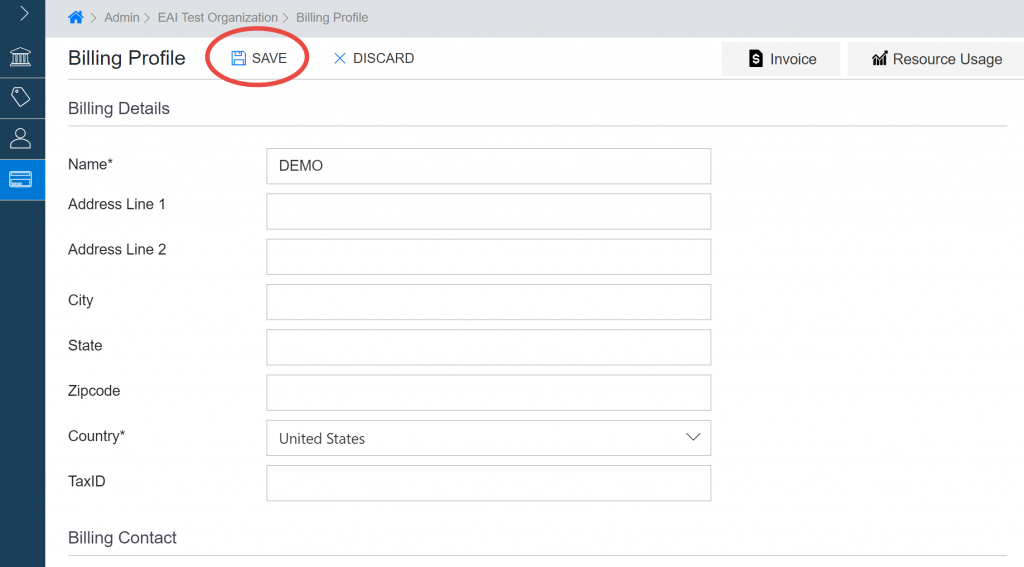Click into the City input field
Viewport: 1024px width, 567px height.
click(x=488, y=302)
